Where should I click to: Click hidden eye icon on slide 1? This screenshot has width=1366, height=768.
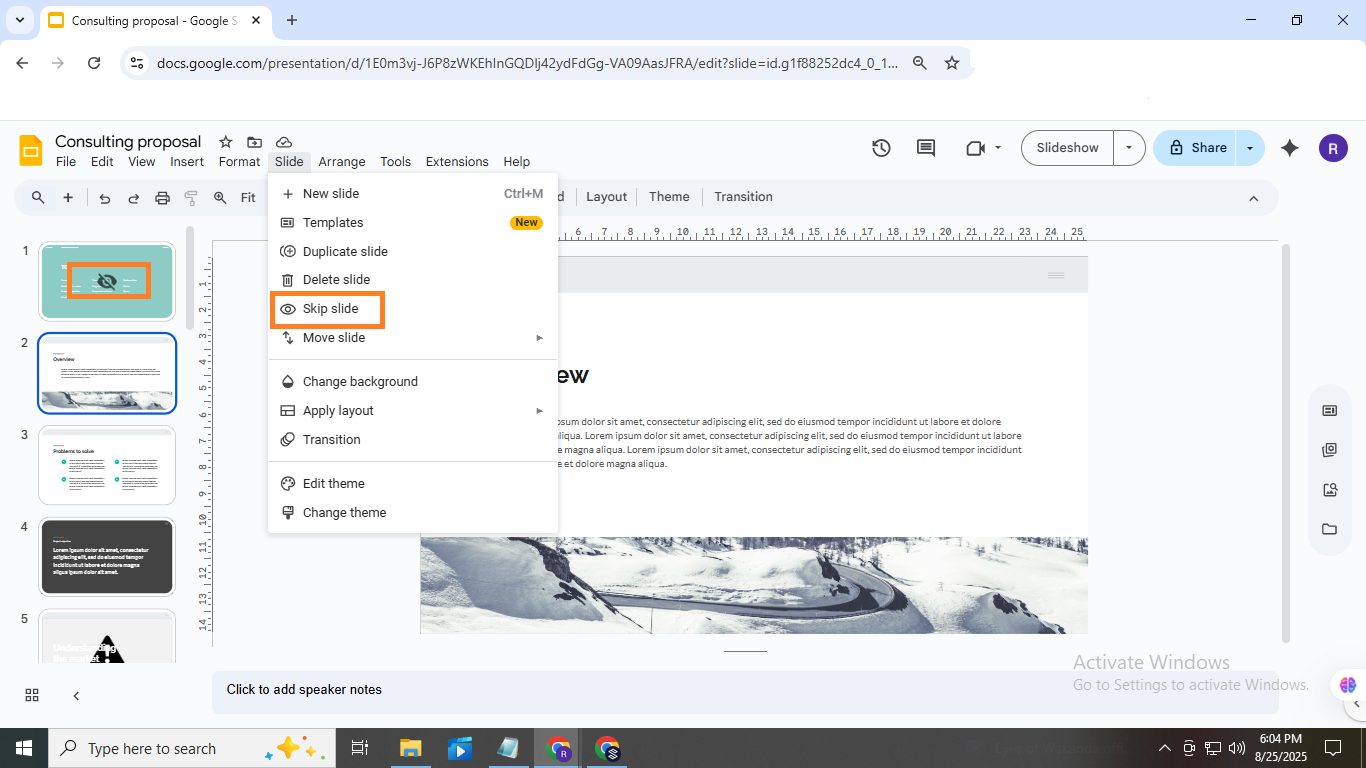[106, 281]
